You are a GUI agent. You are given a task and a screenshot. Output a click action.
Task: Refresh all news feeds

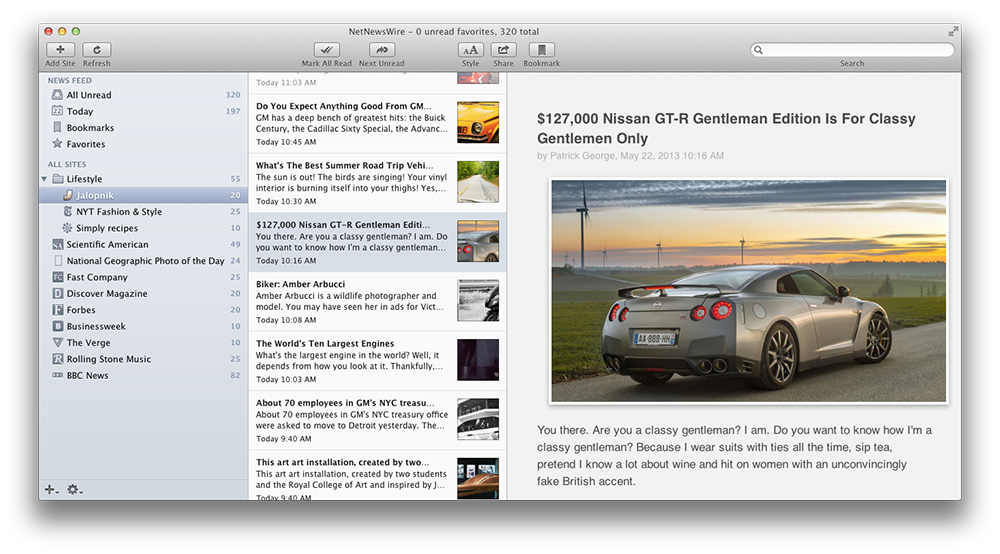tap(97, 50)
